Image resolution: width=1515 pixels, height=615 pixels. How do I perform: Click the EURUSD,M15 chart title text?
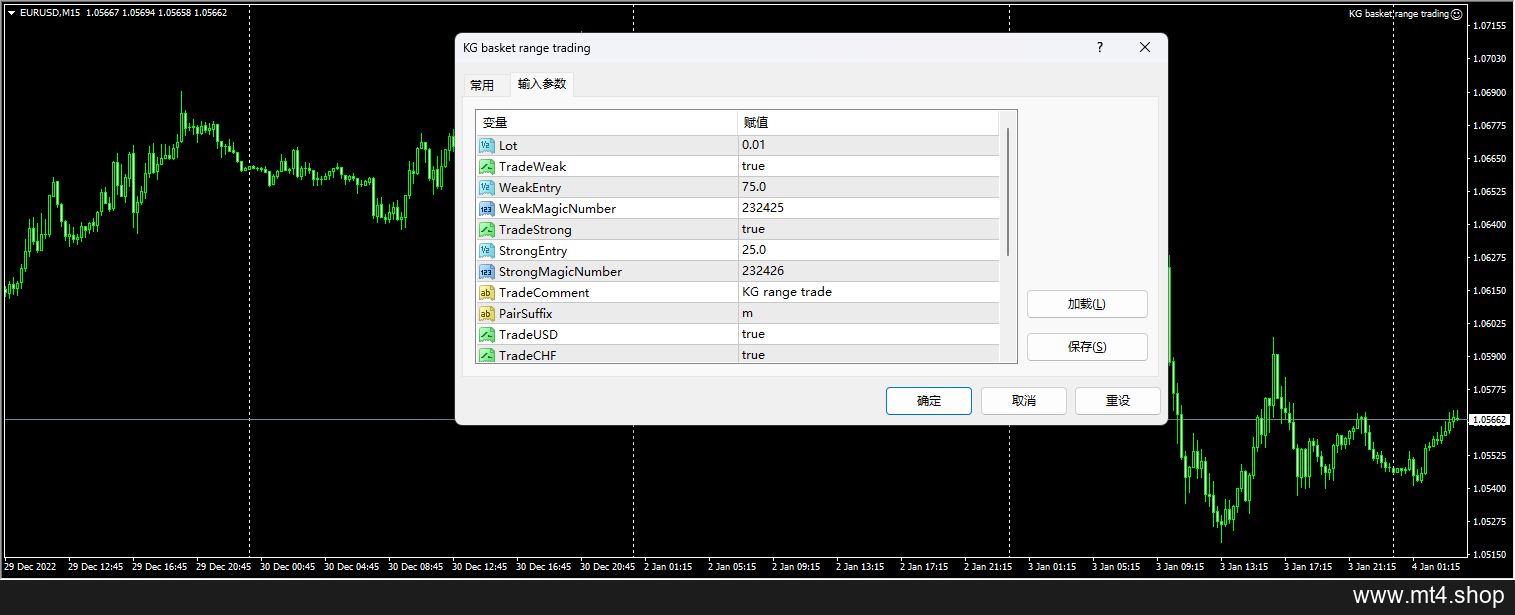(50, 13)
